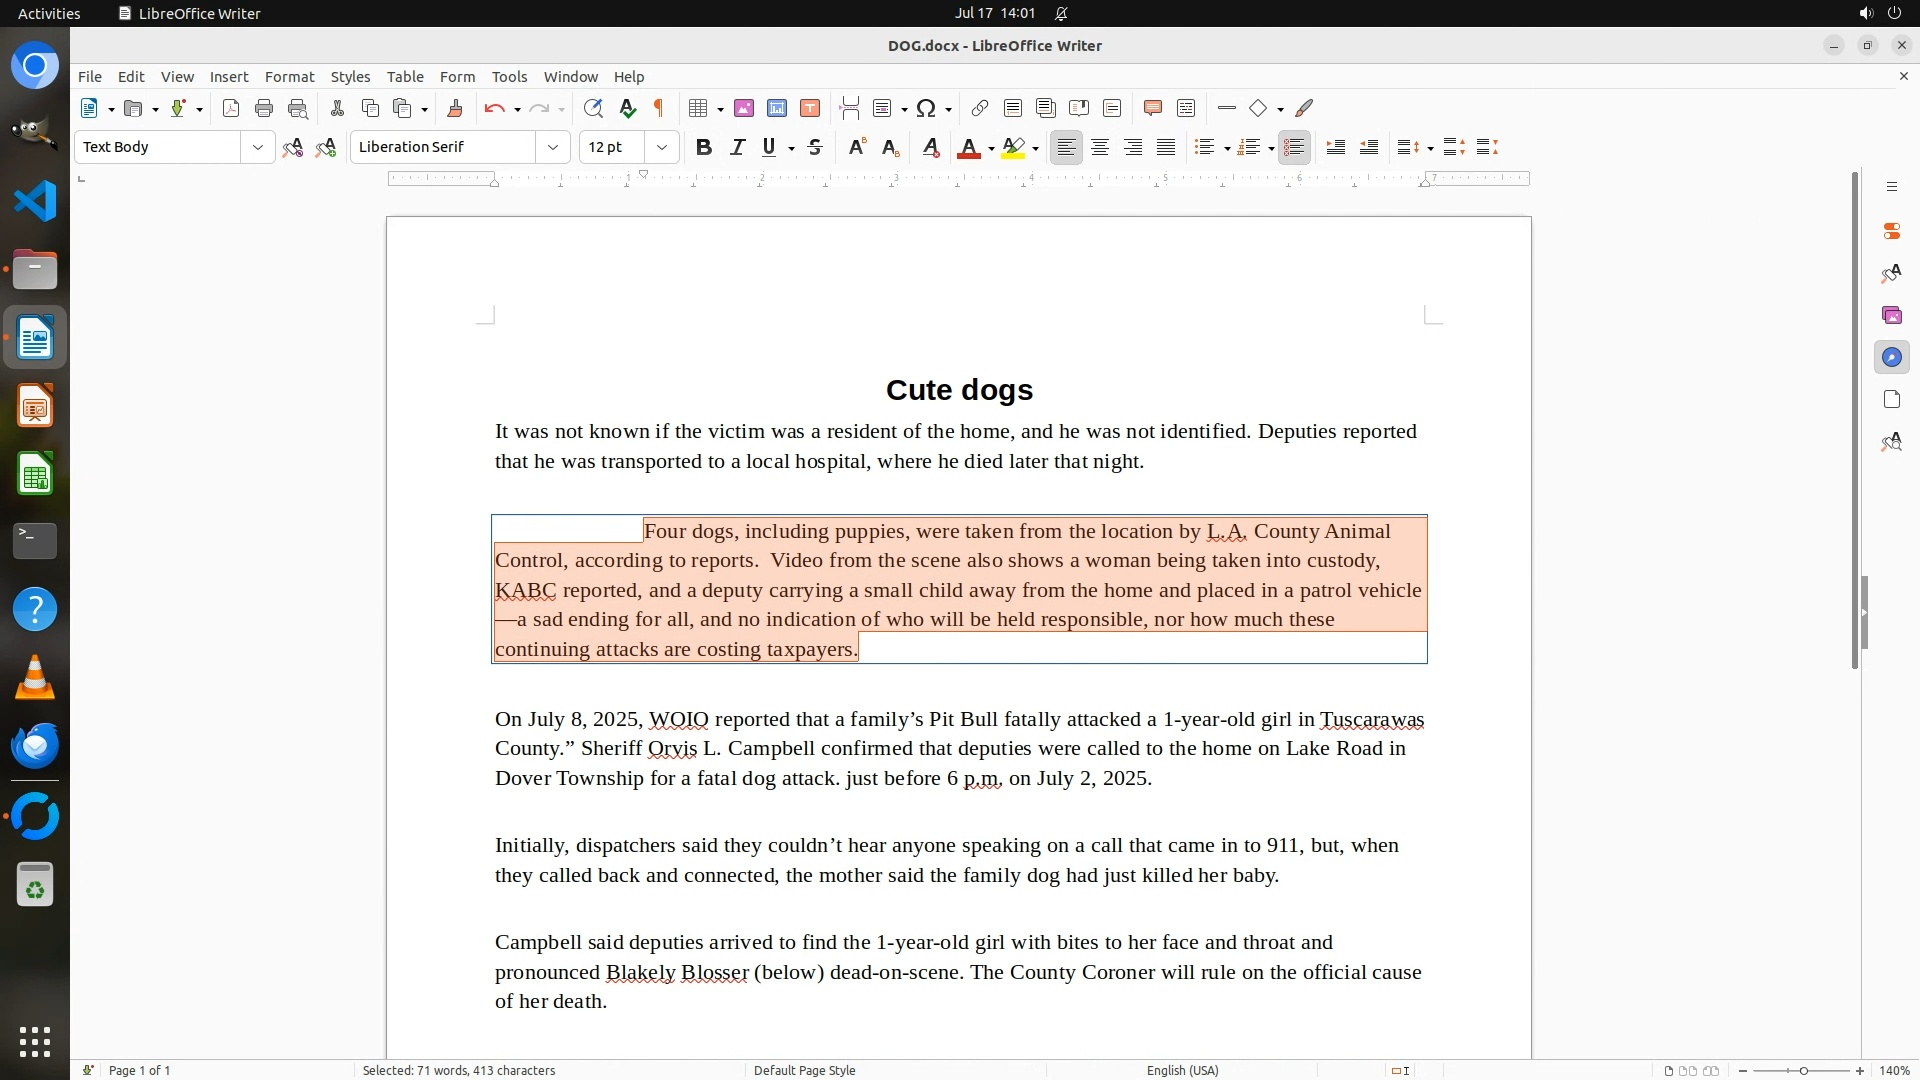Open Find & Replace tool
The width and height of the screenshot is (1920, 1080).
593,108
